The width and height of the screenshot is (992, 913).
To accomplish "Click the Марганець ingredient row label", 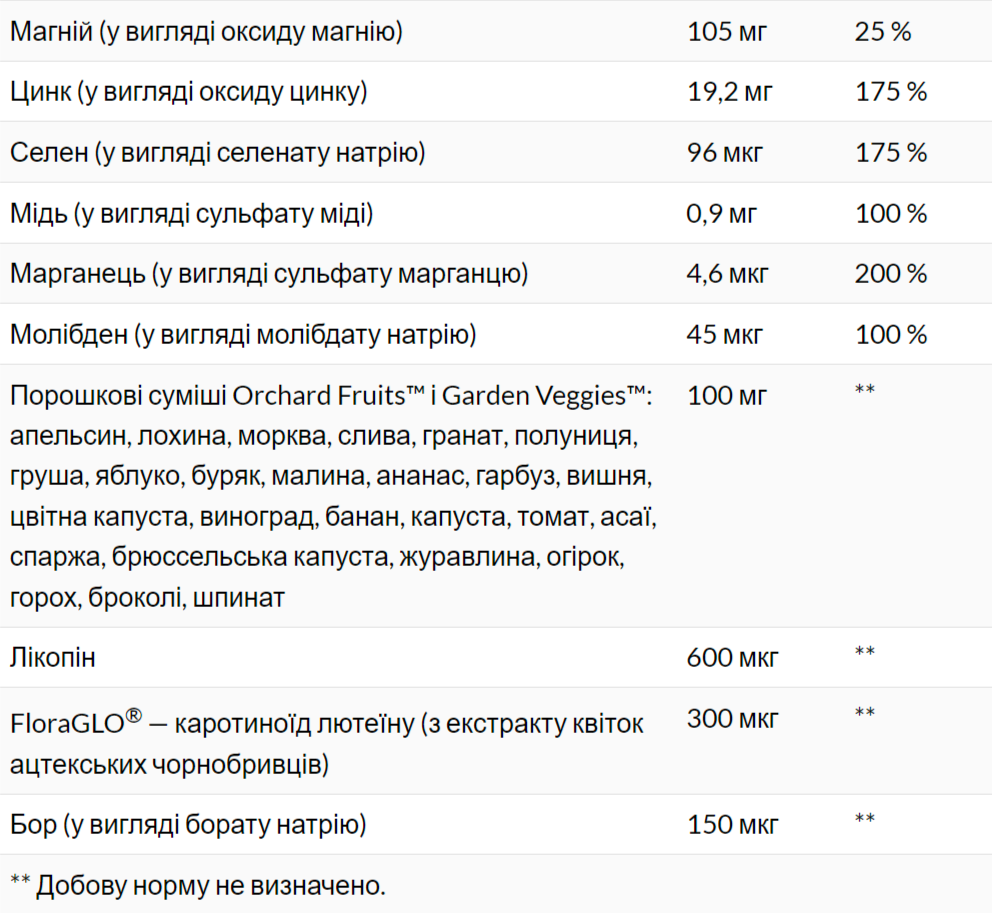I will (x=269, y=274).
